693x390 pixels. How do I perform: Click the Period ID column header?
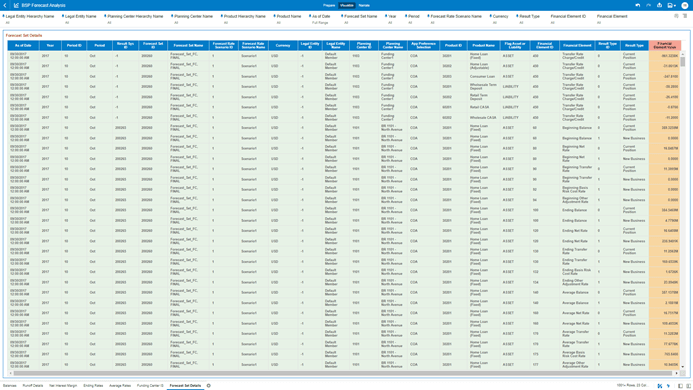coord(74,45)
